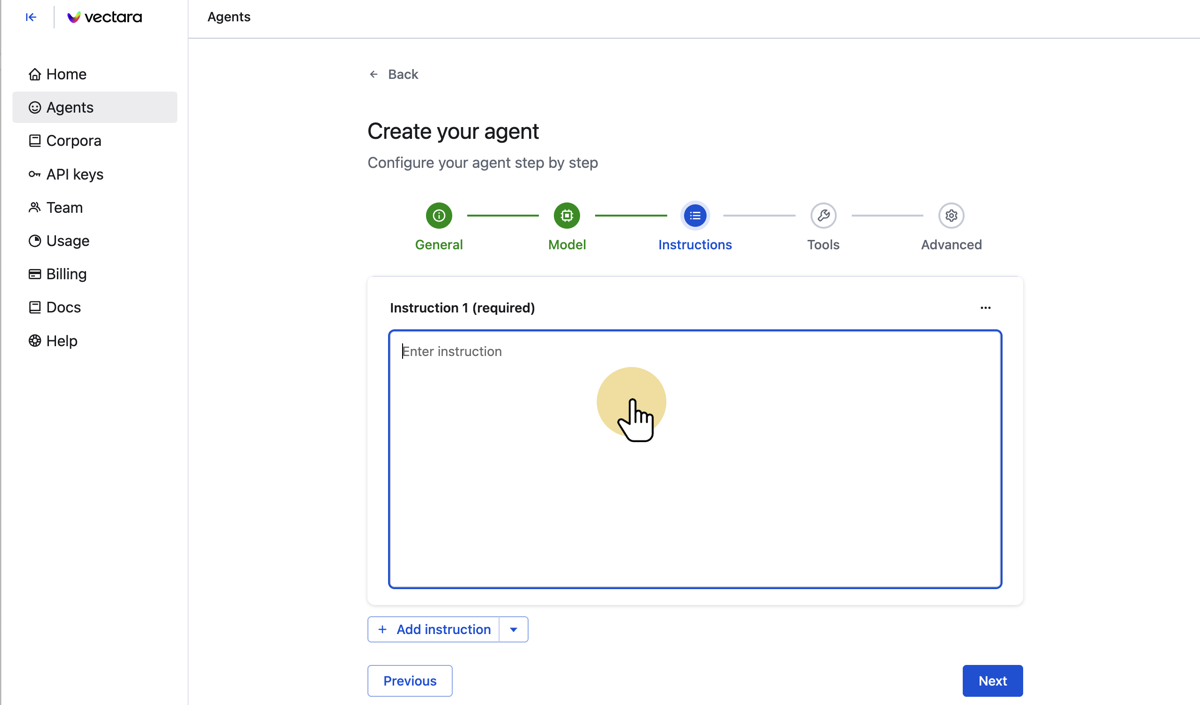
Task: Click the Vectara logo
Action: pos(104,17)
